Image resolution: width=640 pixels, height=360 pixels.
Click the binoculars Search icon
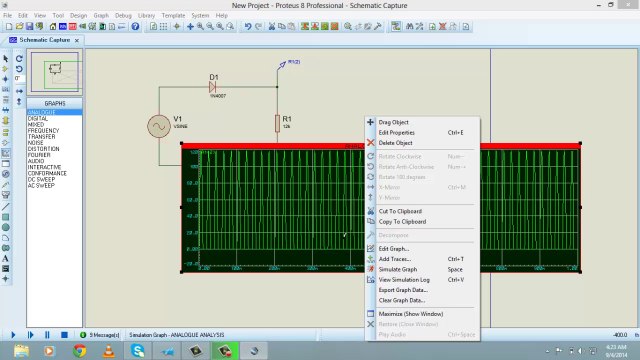409,27
